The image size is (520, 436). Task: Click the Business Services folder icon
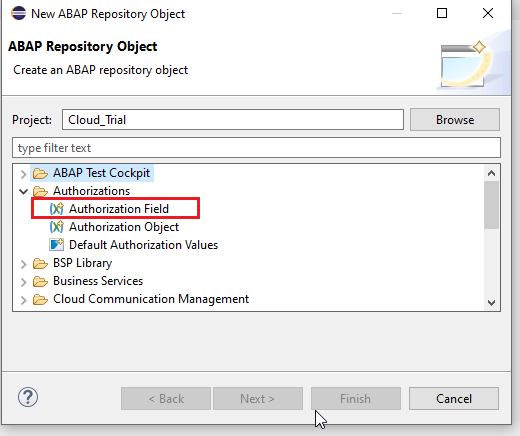coord(40,281)
